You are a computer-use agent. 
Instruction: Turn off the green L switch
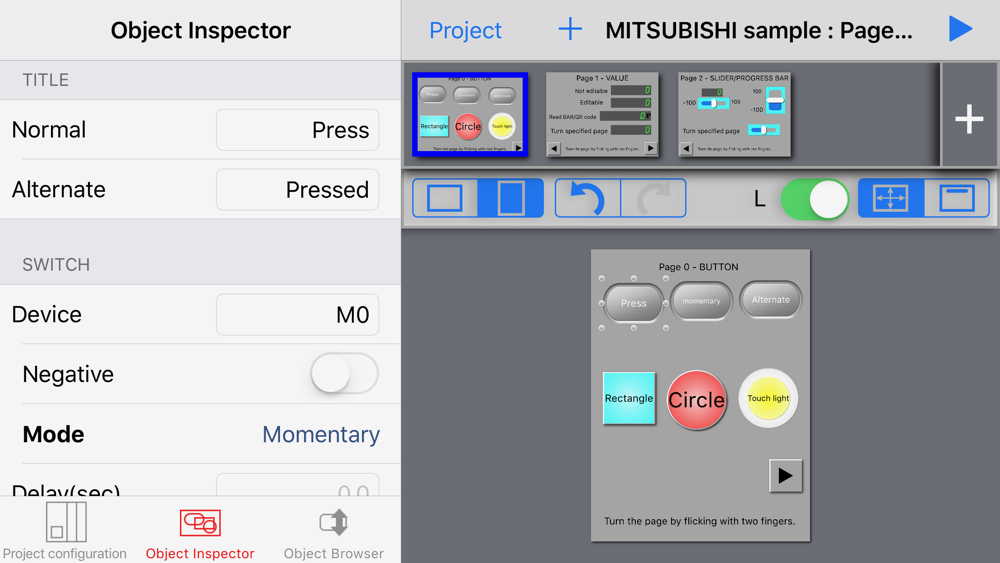(815, 199)
